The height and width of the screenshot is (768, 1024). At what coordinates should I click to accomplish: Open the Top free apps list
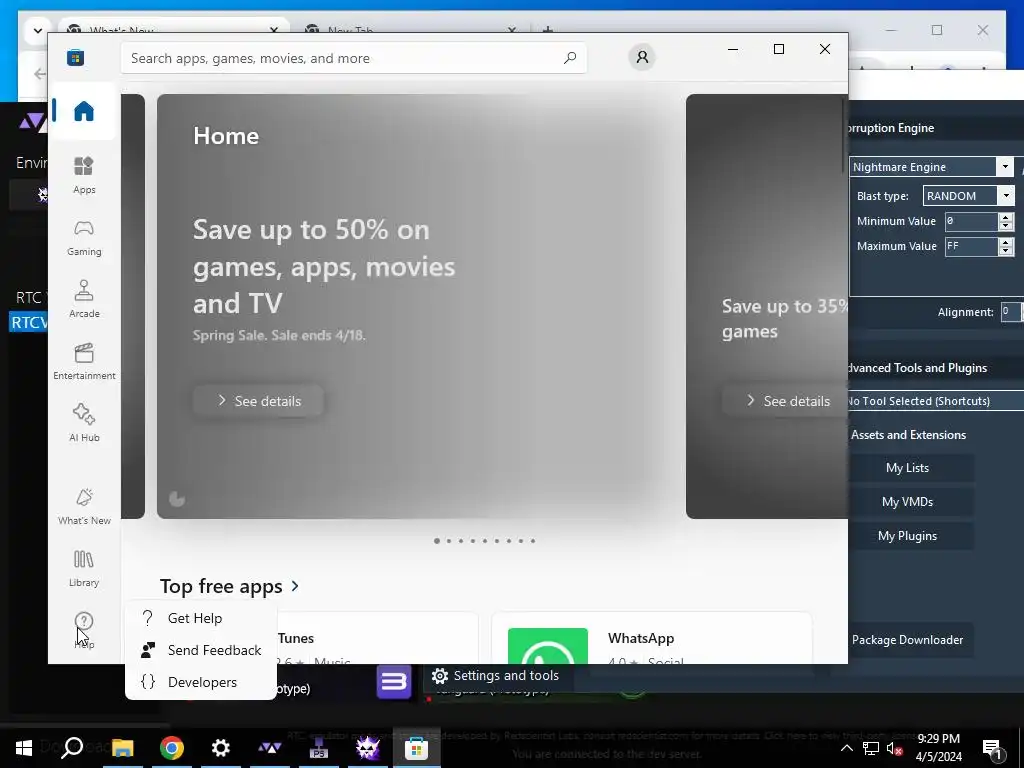[x=221, y=586]
